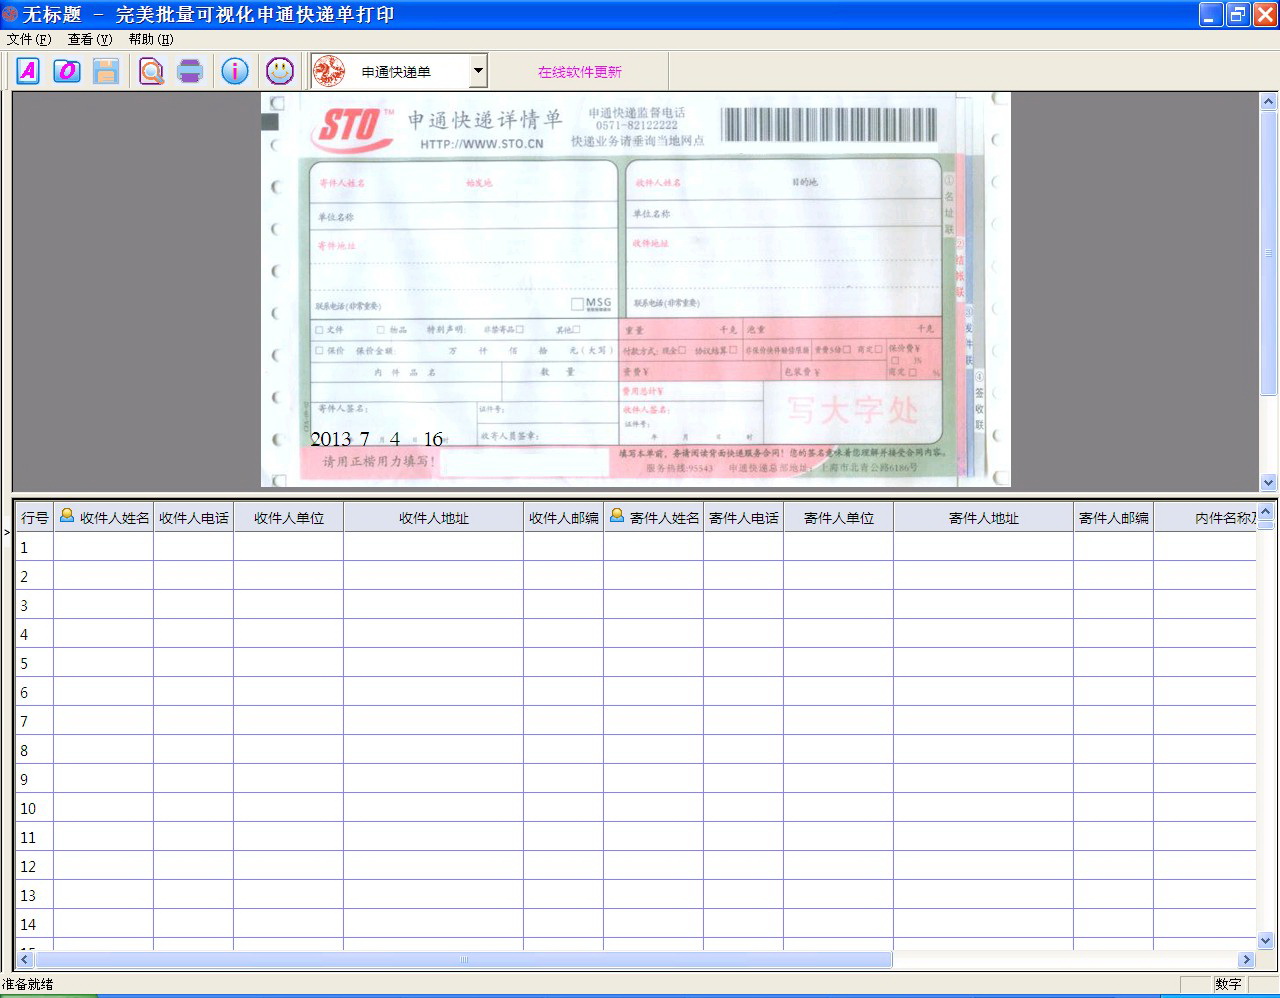The image size is (1280, 998).
Task: Click the 寄件人地址 cell in row 6
Action: (984, 692)
